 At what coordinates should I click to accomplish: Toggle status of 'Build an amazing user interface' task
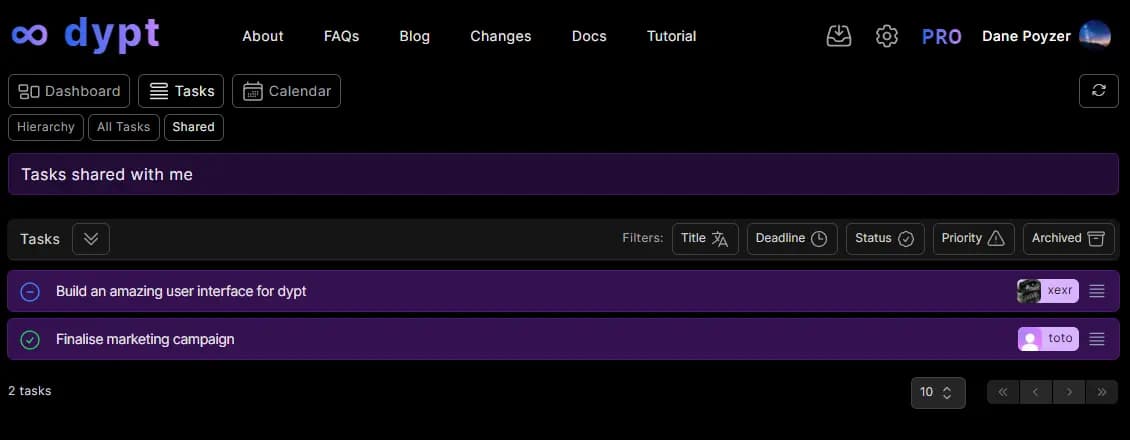pos(30,292)
